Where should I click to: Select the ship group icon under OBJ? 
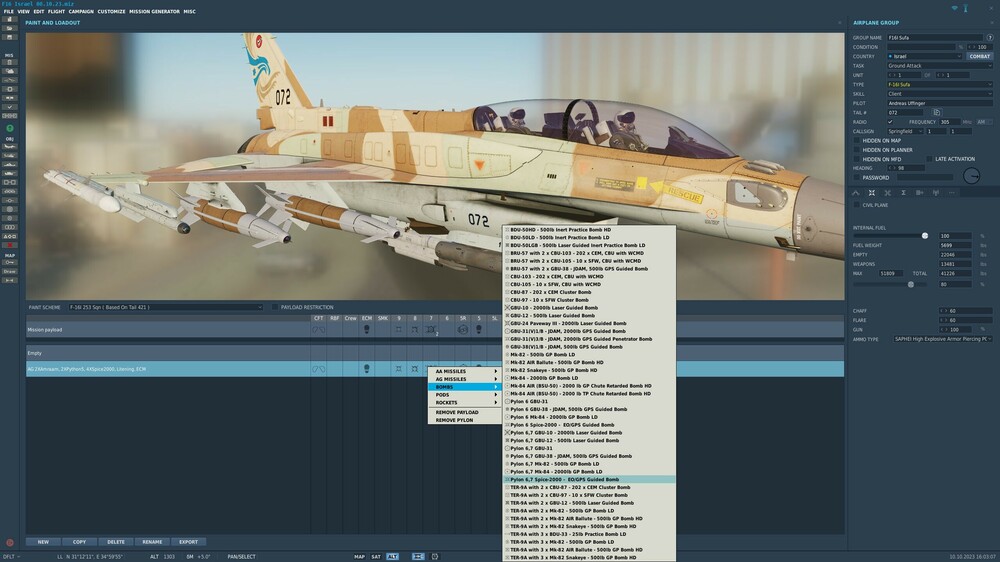(9, 165)
